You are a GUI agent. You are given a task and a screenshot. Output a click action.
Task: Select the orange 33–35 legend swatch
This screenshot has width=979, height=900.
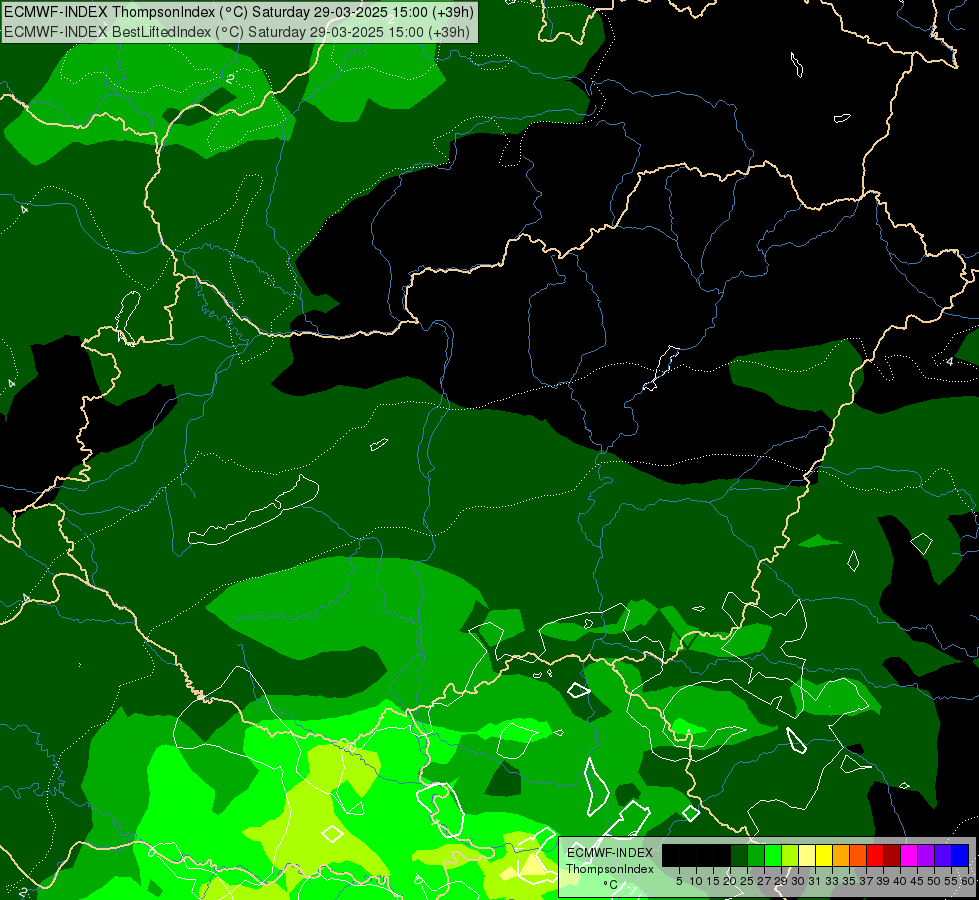point(841,855)
